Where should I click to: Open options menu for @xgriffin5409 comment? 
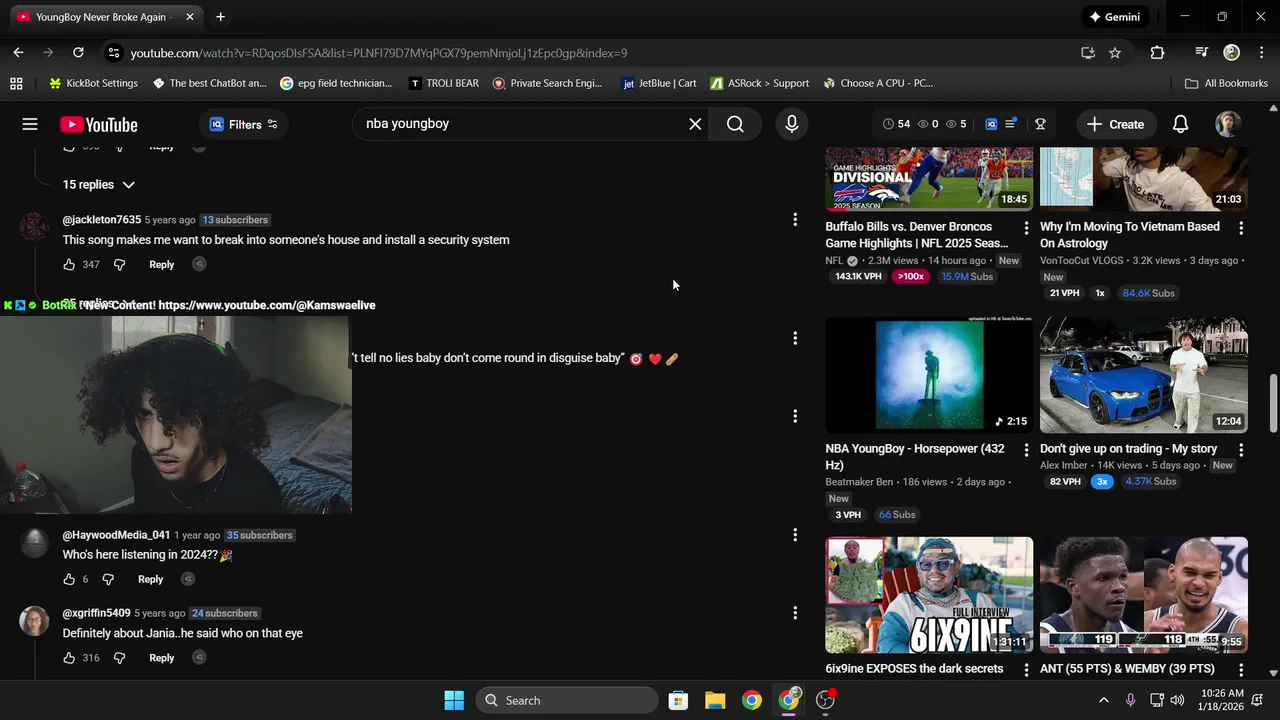click(795, 613)
